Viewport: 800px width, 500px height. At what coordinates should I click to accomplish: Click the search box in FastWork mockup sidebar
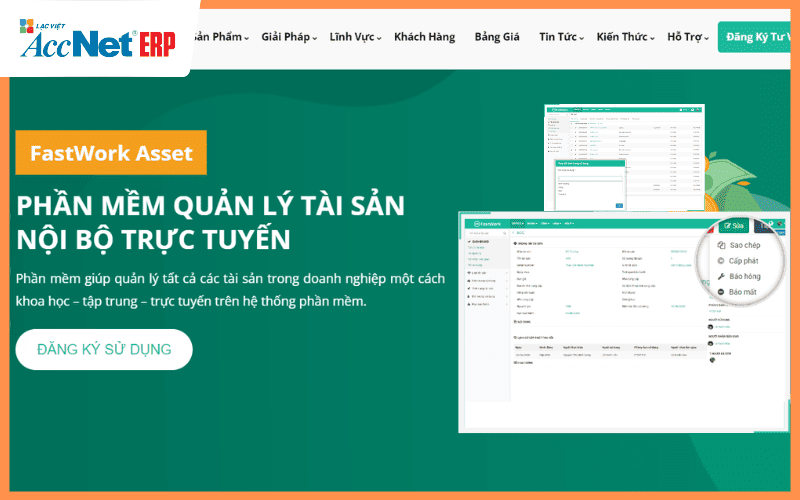487,233
